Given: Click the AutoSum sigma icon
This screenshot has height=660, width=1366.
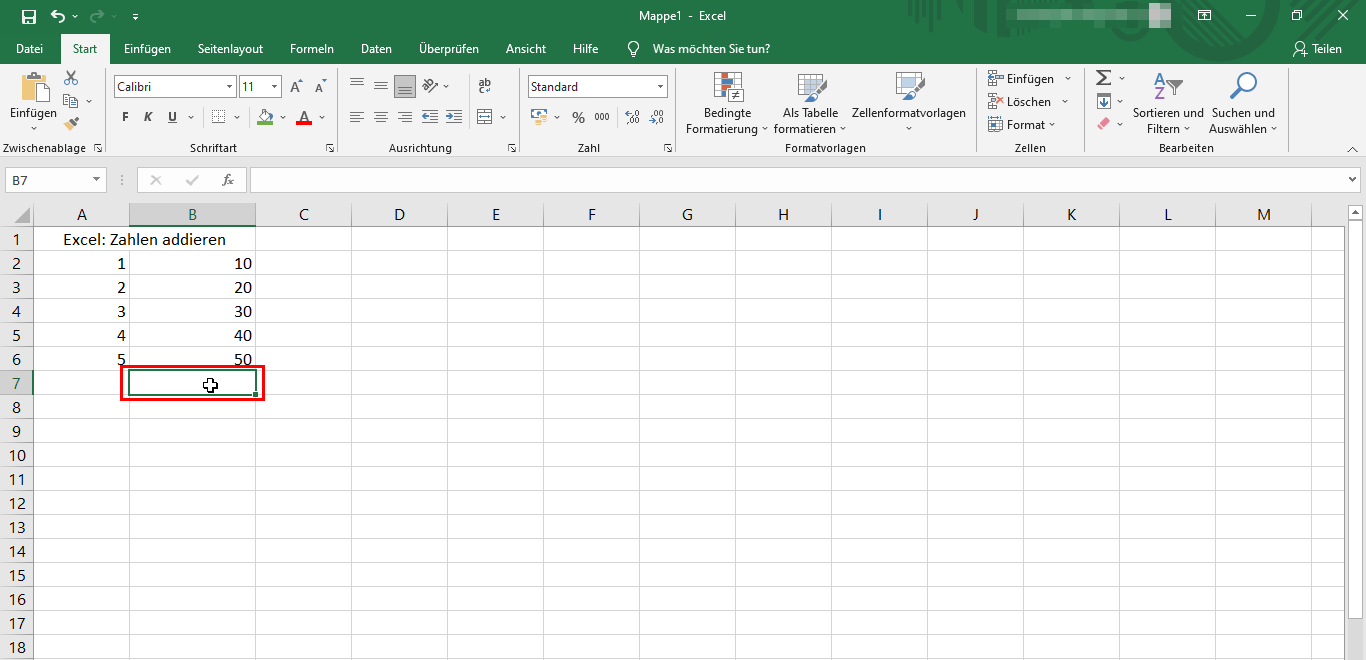Looking at the screenshot, I should (1103, 78).
